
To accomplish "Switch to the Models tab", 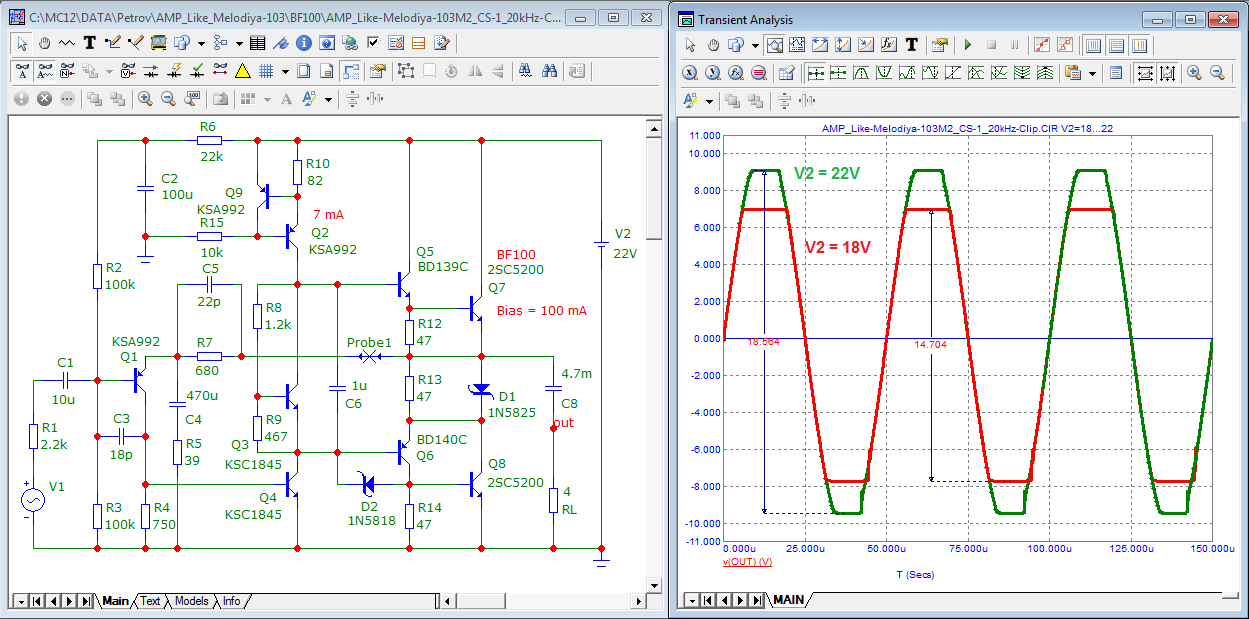I will pyautogui.click(x=191, y=601).
